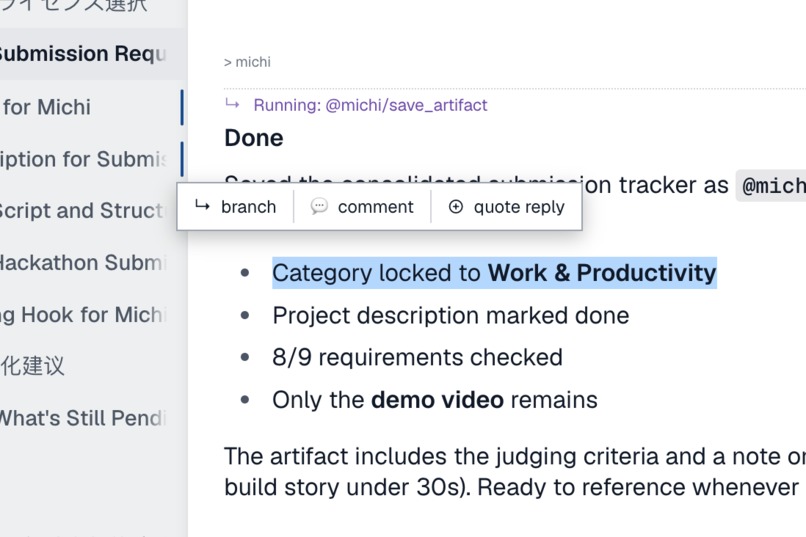Click the '@mich' inline code reference

[771, 186]
